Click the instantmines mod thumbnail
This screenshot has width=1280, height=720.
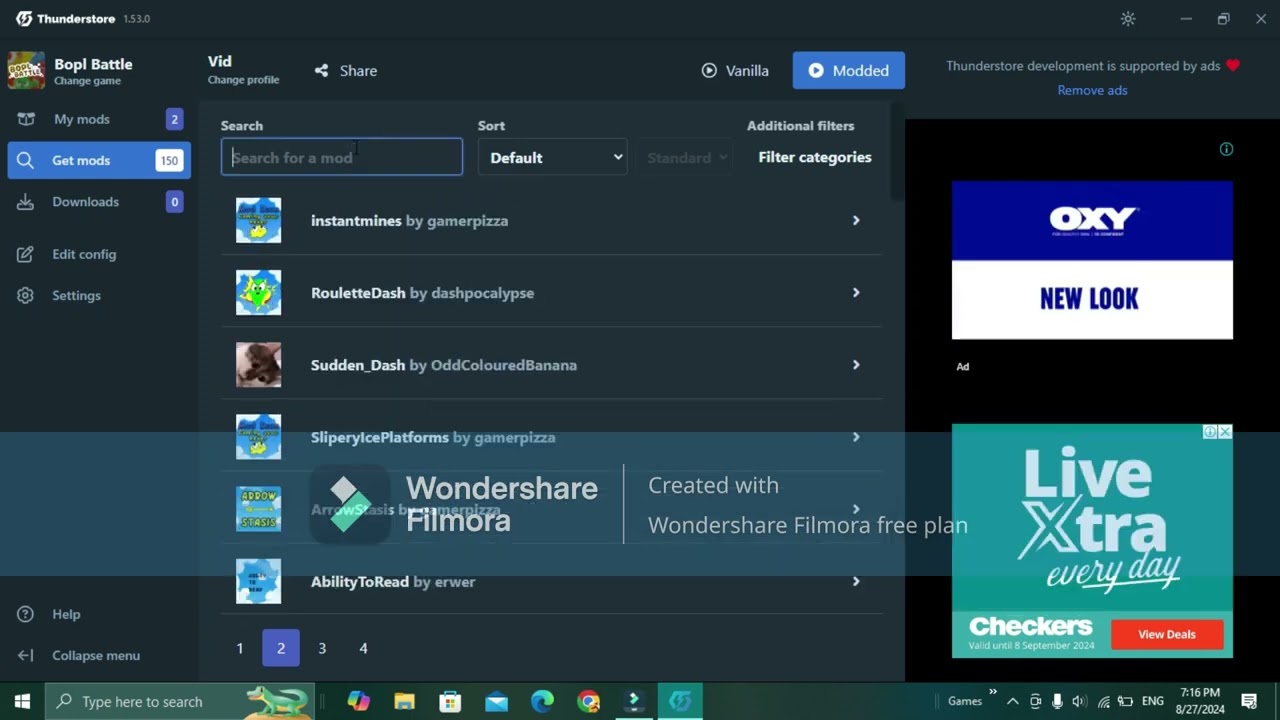(x=258, y=221)
